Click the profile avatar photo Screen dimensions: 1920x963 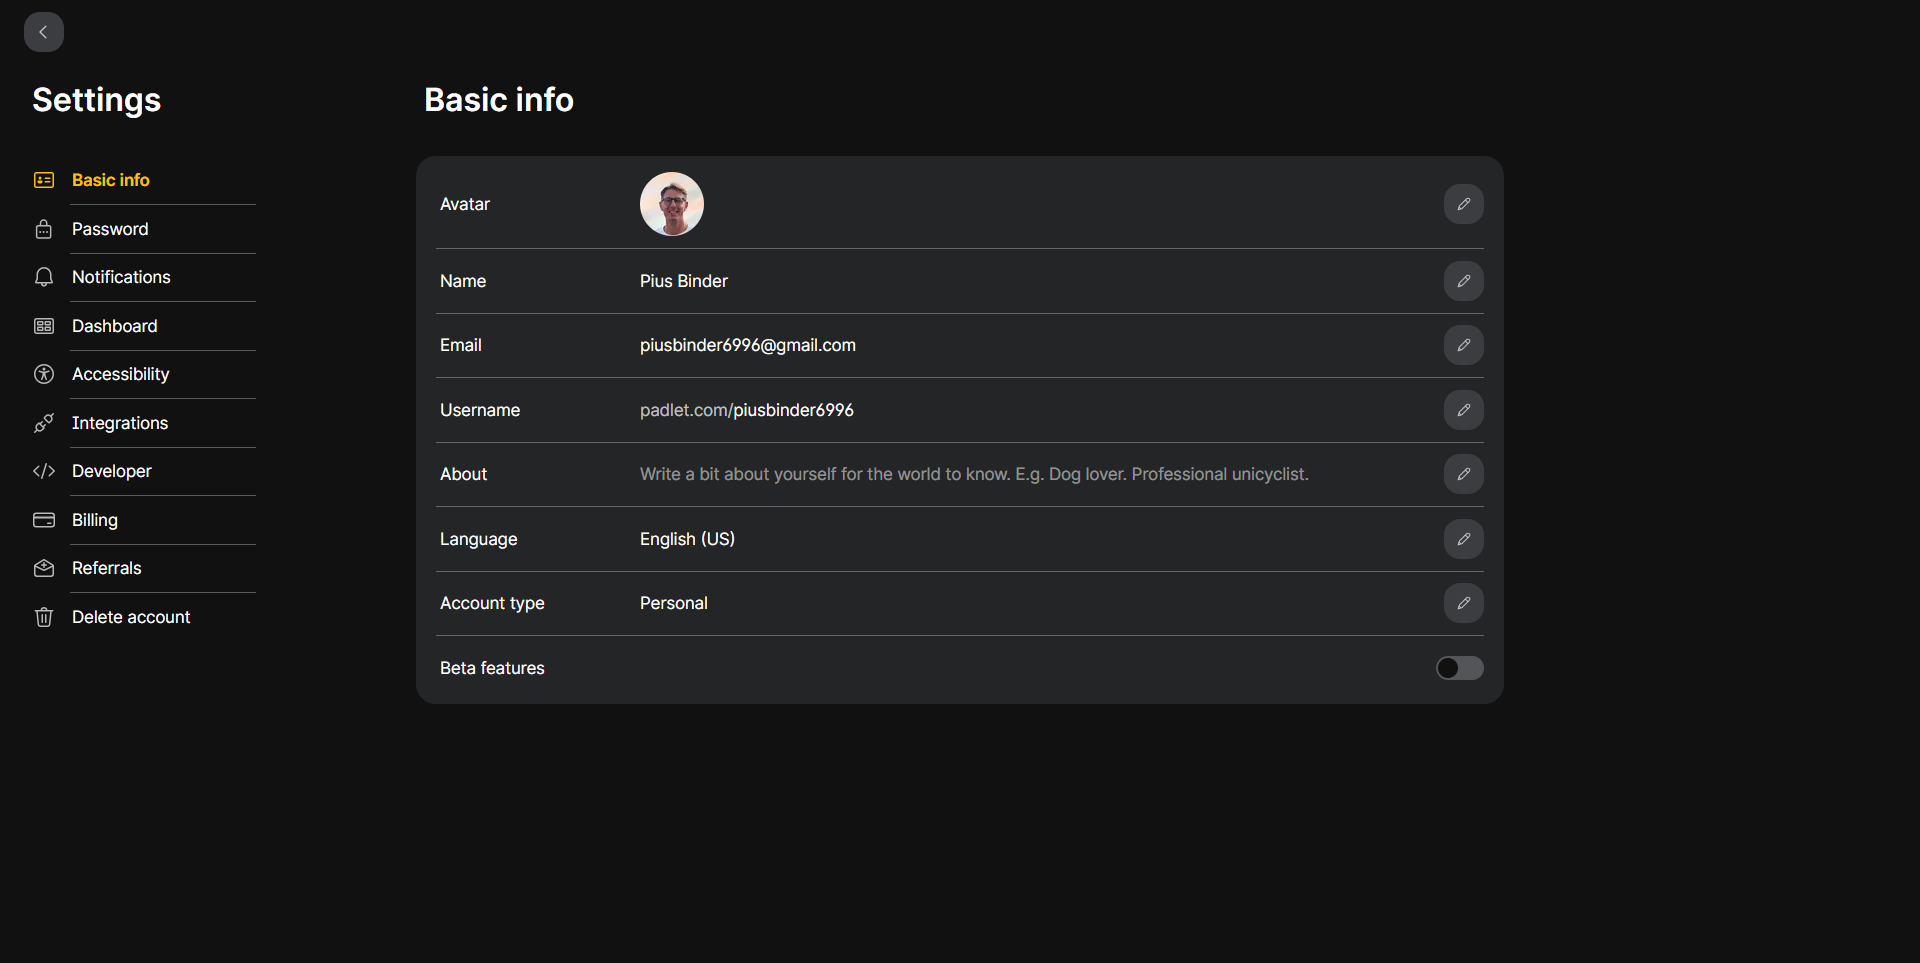(x=672, y=204)
